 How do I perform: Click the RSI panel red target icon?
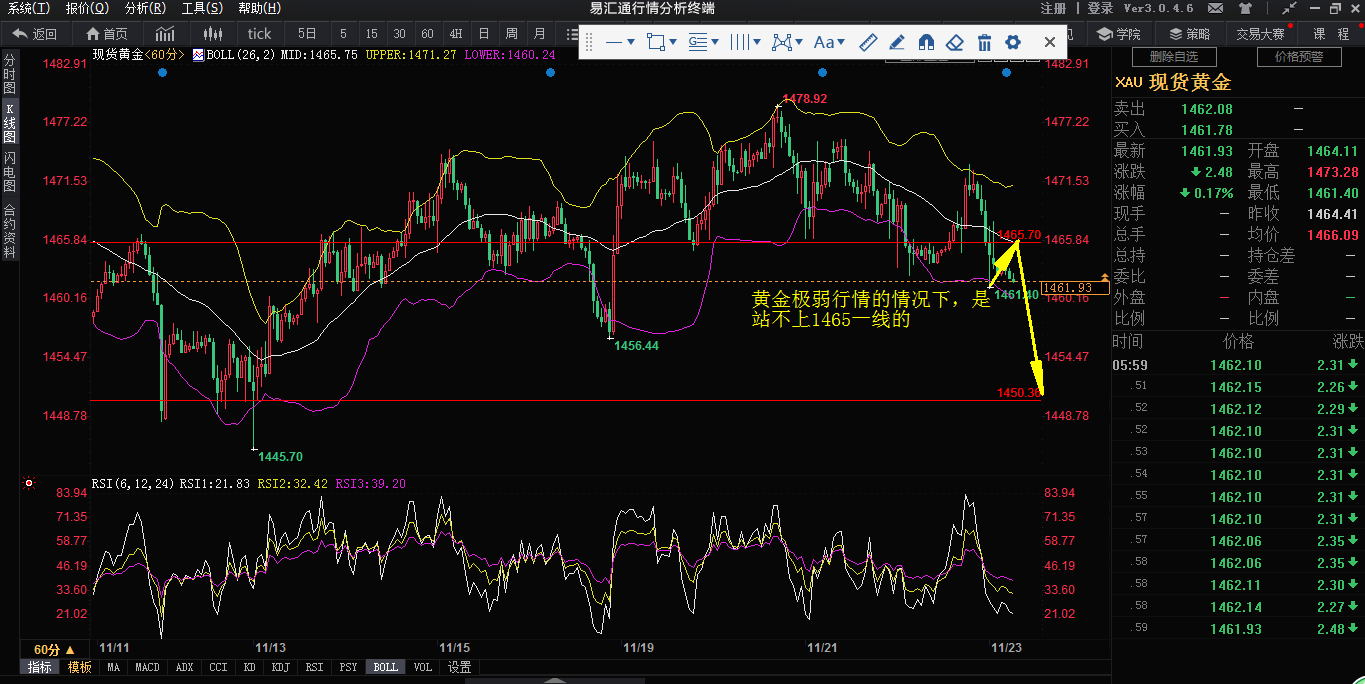[x=29, y=483]
